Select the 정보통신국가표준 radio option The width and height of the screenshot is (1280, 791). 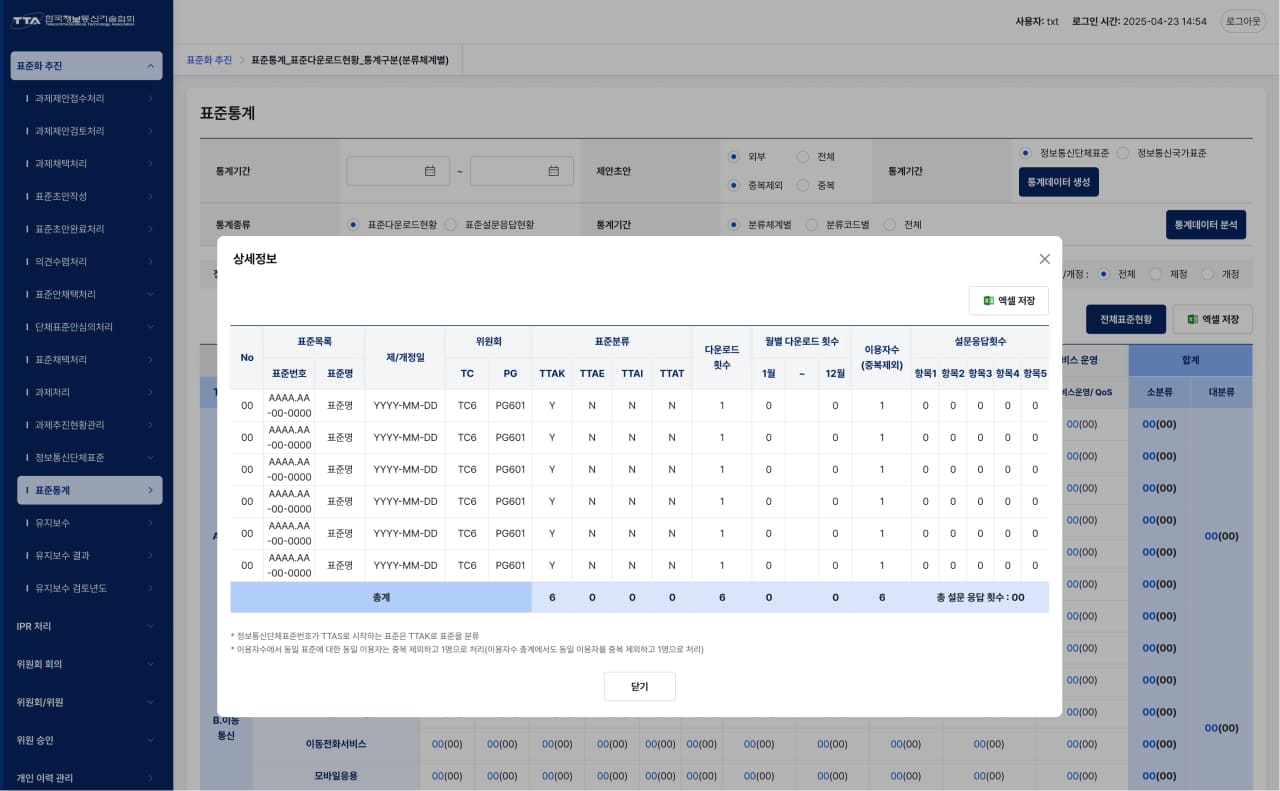[1123, 153]
